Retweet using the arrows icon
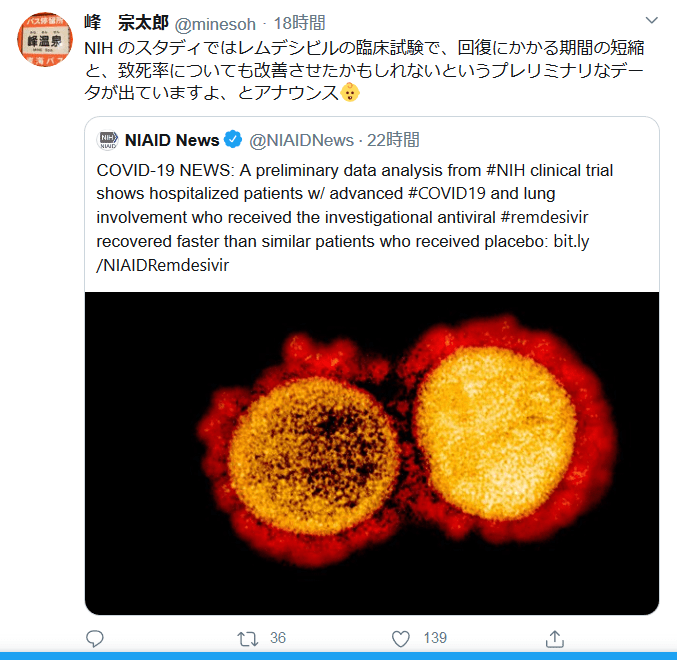Image resolution: width=677 pixels, height=660 pixels. pos(247,638)
